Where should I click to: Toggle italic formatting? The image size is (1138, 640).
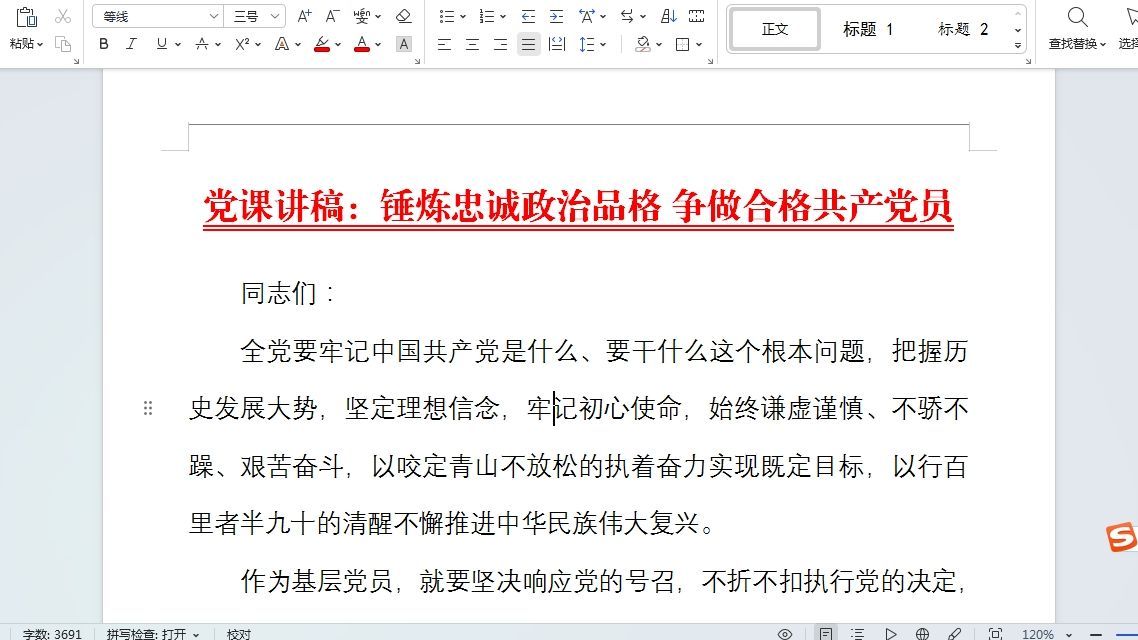click(131, 44)
